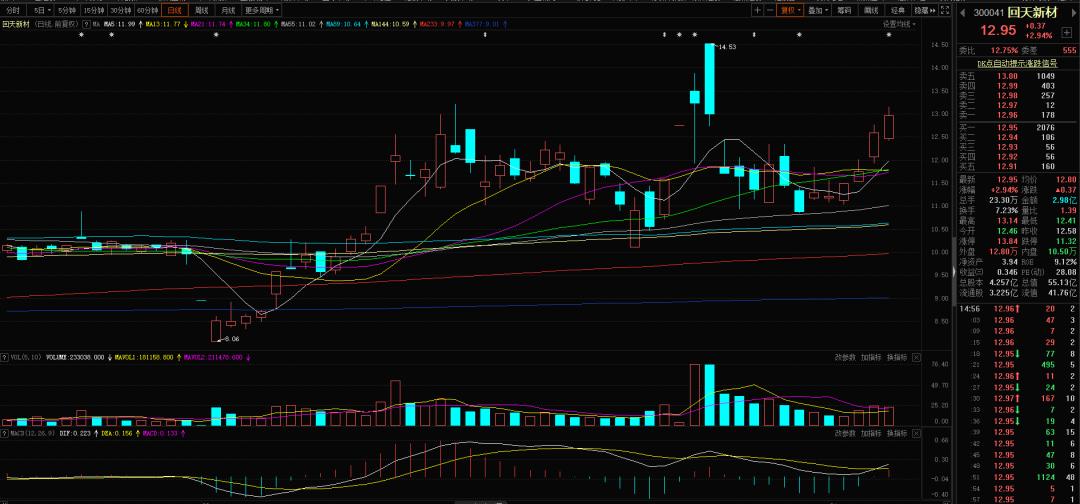
Task: Click the MACD indicator help icon
Action: (x=4, y=433)
